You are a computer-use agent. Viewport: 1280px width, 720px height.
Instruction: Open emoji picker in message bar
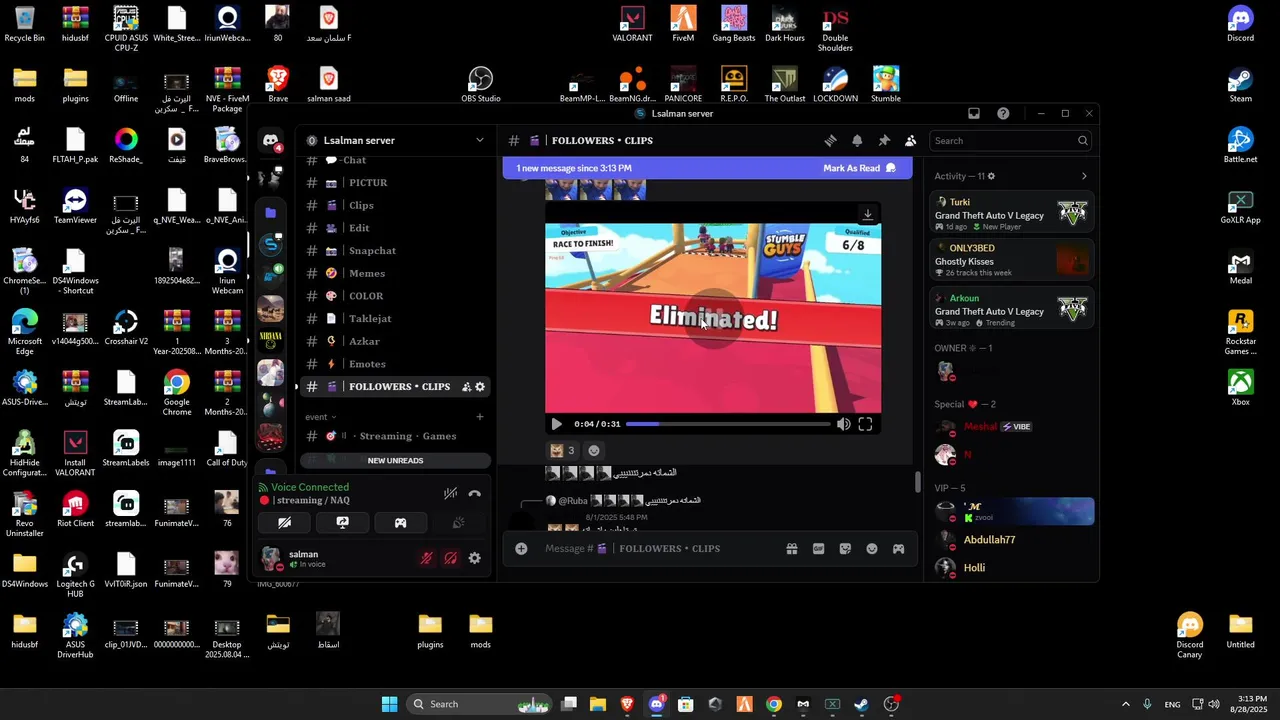click(x=872, y=548)
